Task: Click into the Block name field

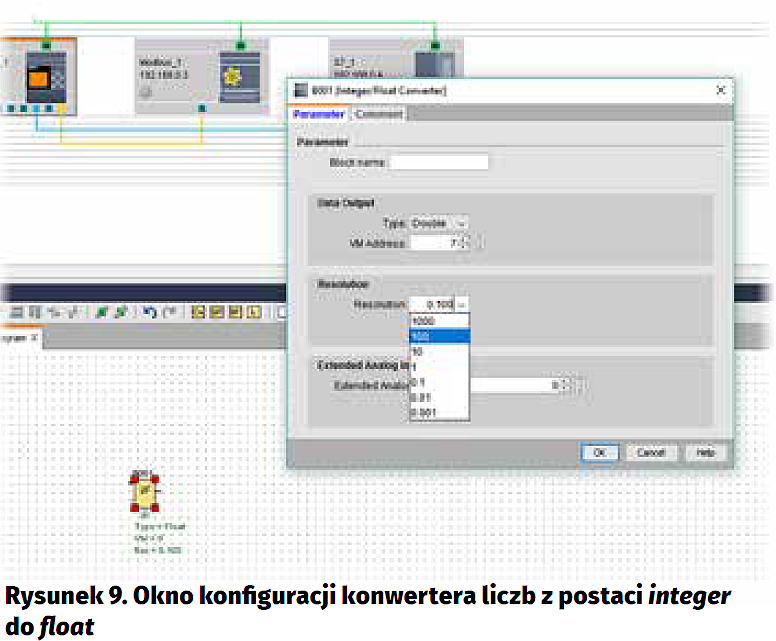Action: click(439, 162)
